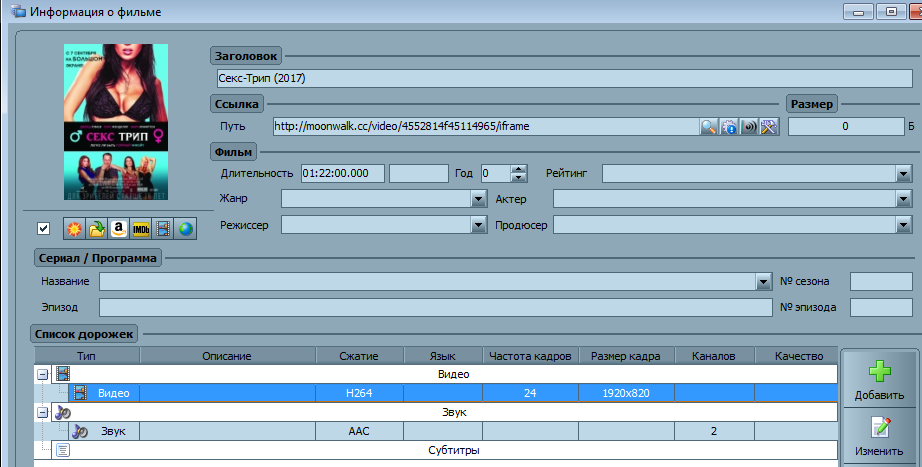Click the magnifier browse icon beside path
The width and height of the screenshot is (922, 467).
click(708, 127)
